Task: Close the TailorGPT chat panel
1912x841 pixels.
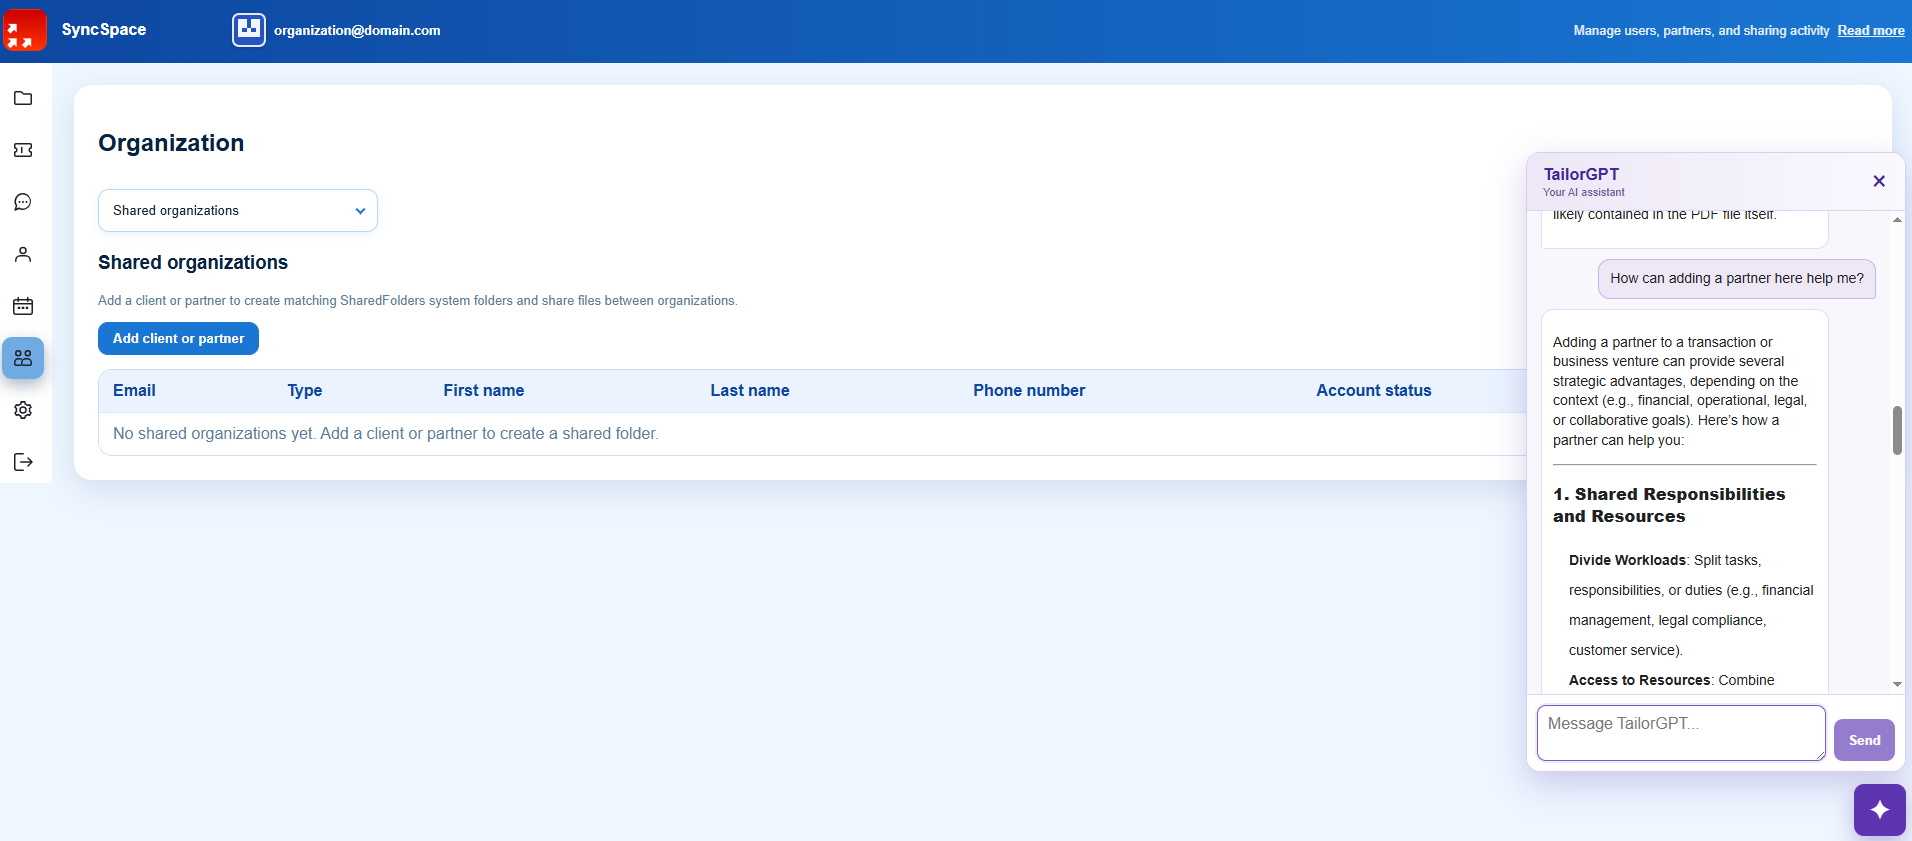Action: [x=1879, y=181]
